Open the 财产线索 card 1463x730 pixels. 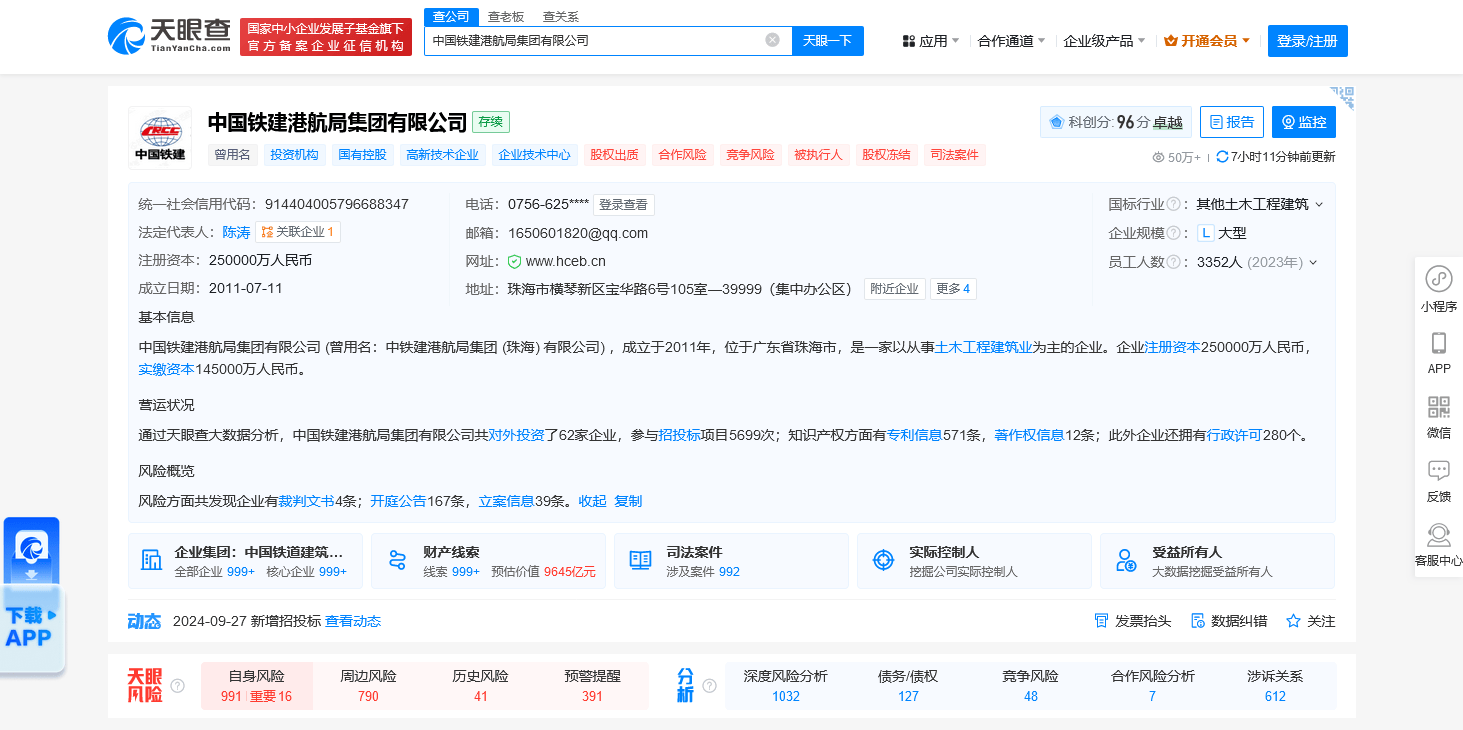(x=488, y=561)
